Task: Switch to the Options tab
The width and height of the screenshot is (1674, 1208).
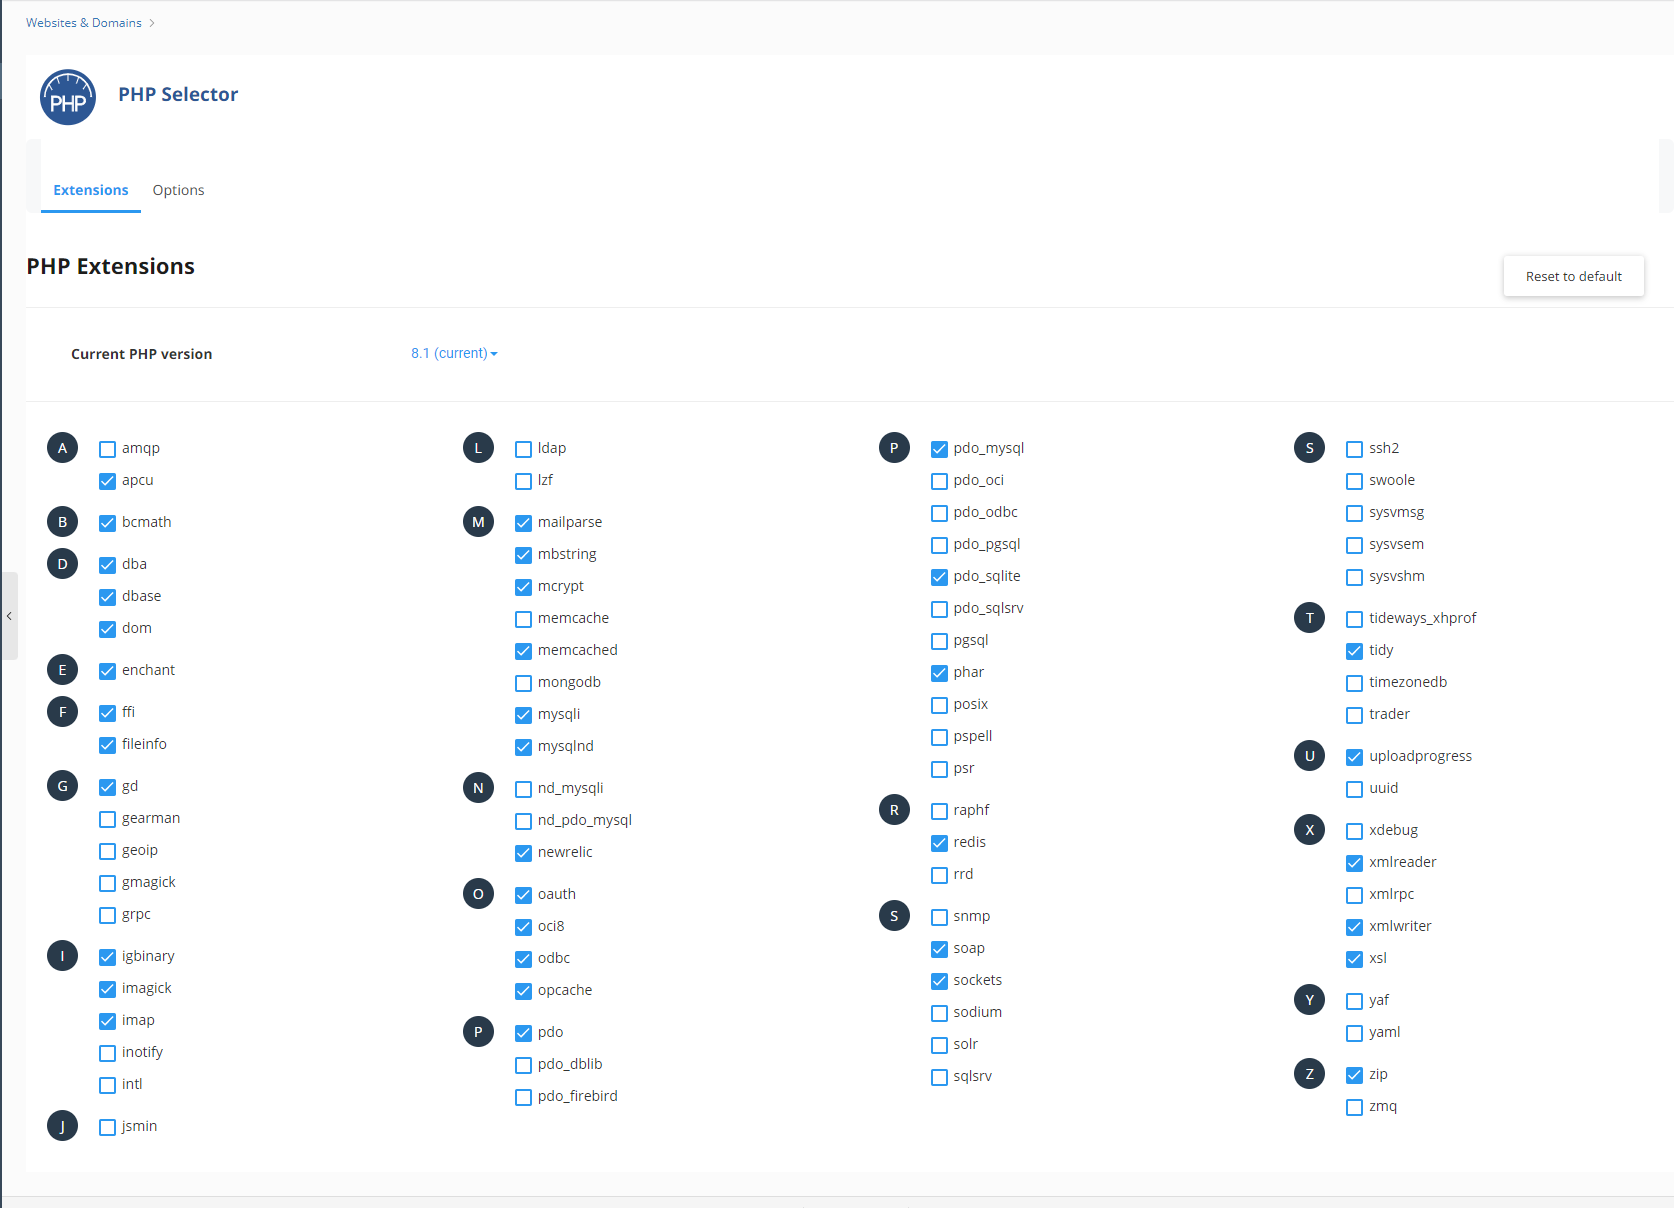Action: click(x=178, y=190)
